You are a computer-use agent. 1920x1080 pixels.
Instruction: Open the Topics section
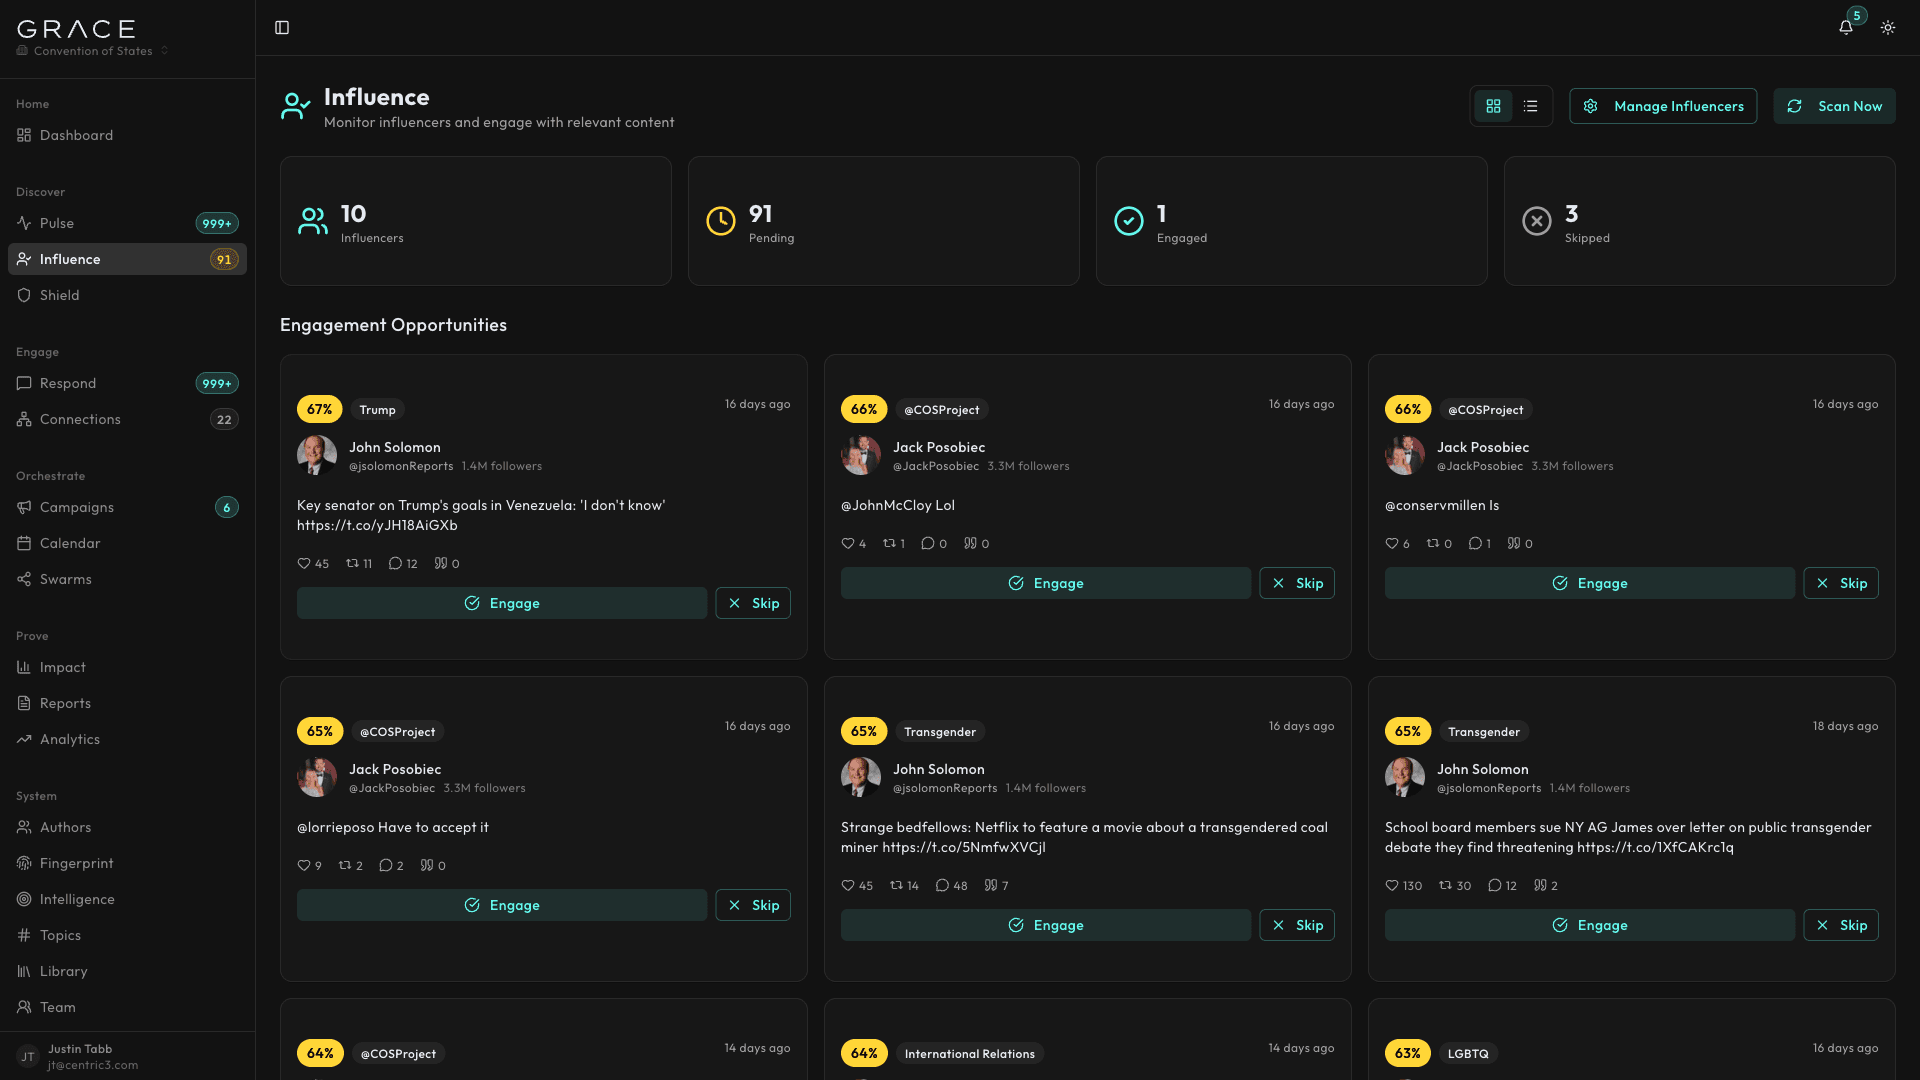point(61,935)
